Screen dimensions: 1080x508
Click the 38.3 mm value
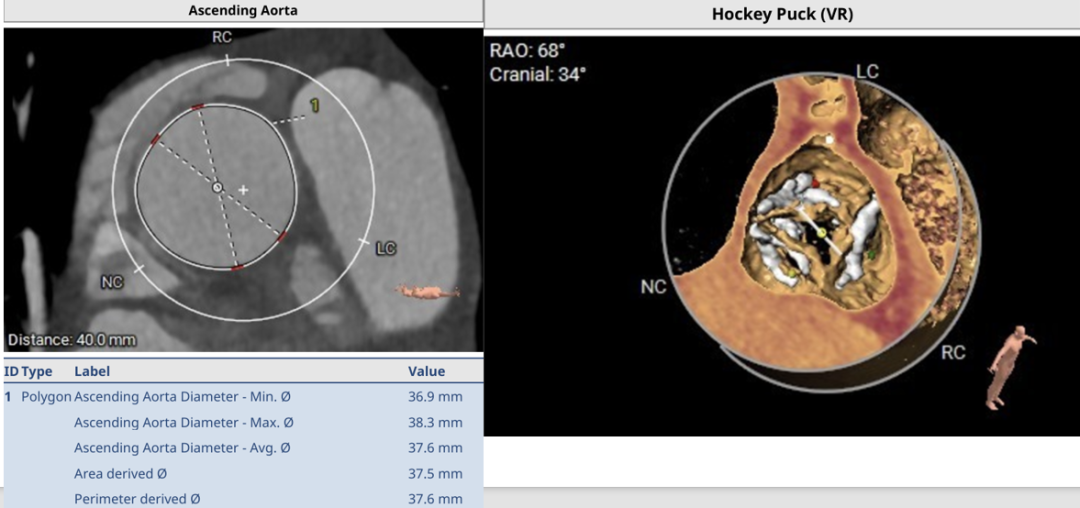tap(435, 423)
